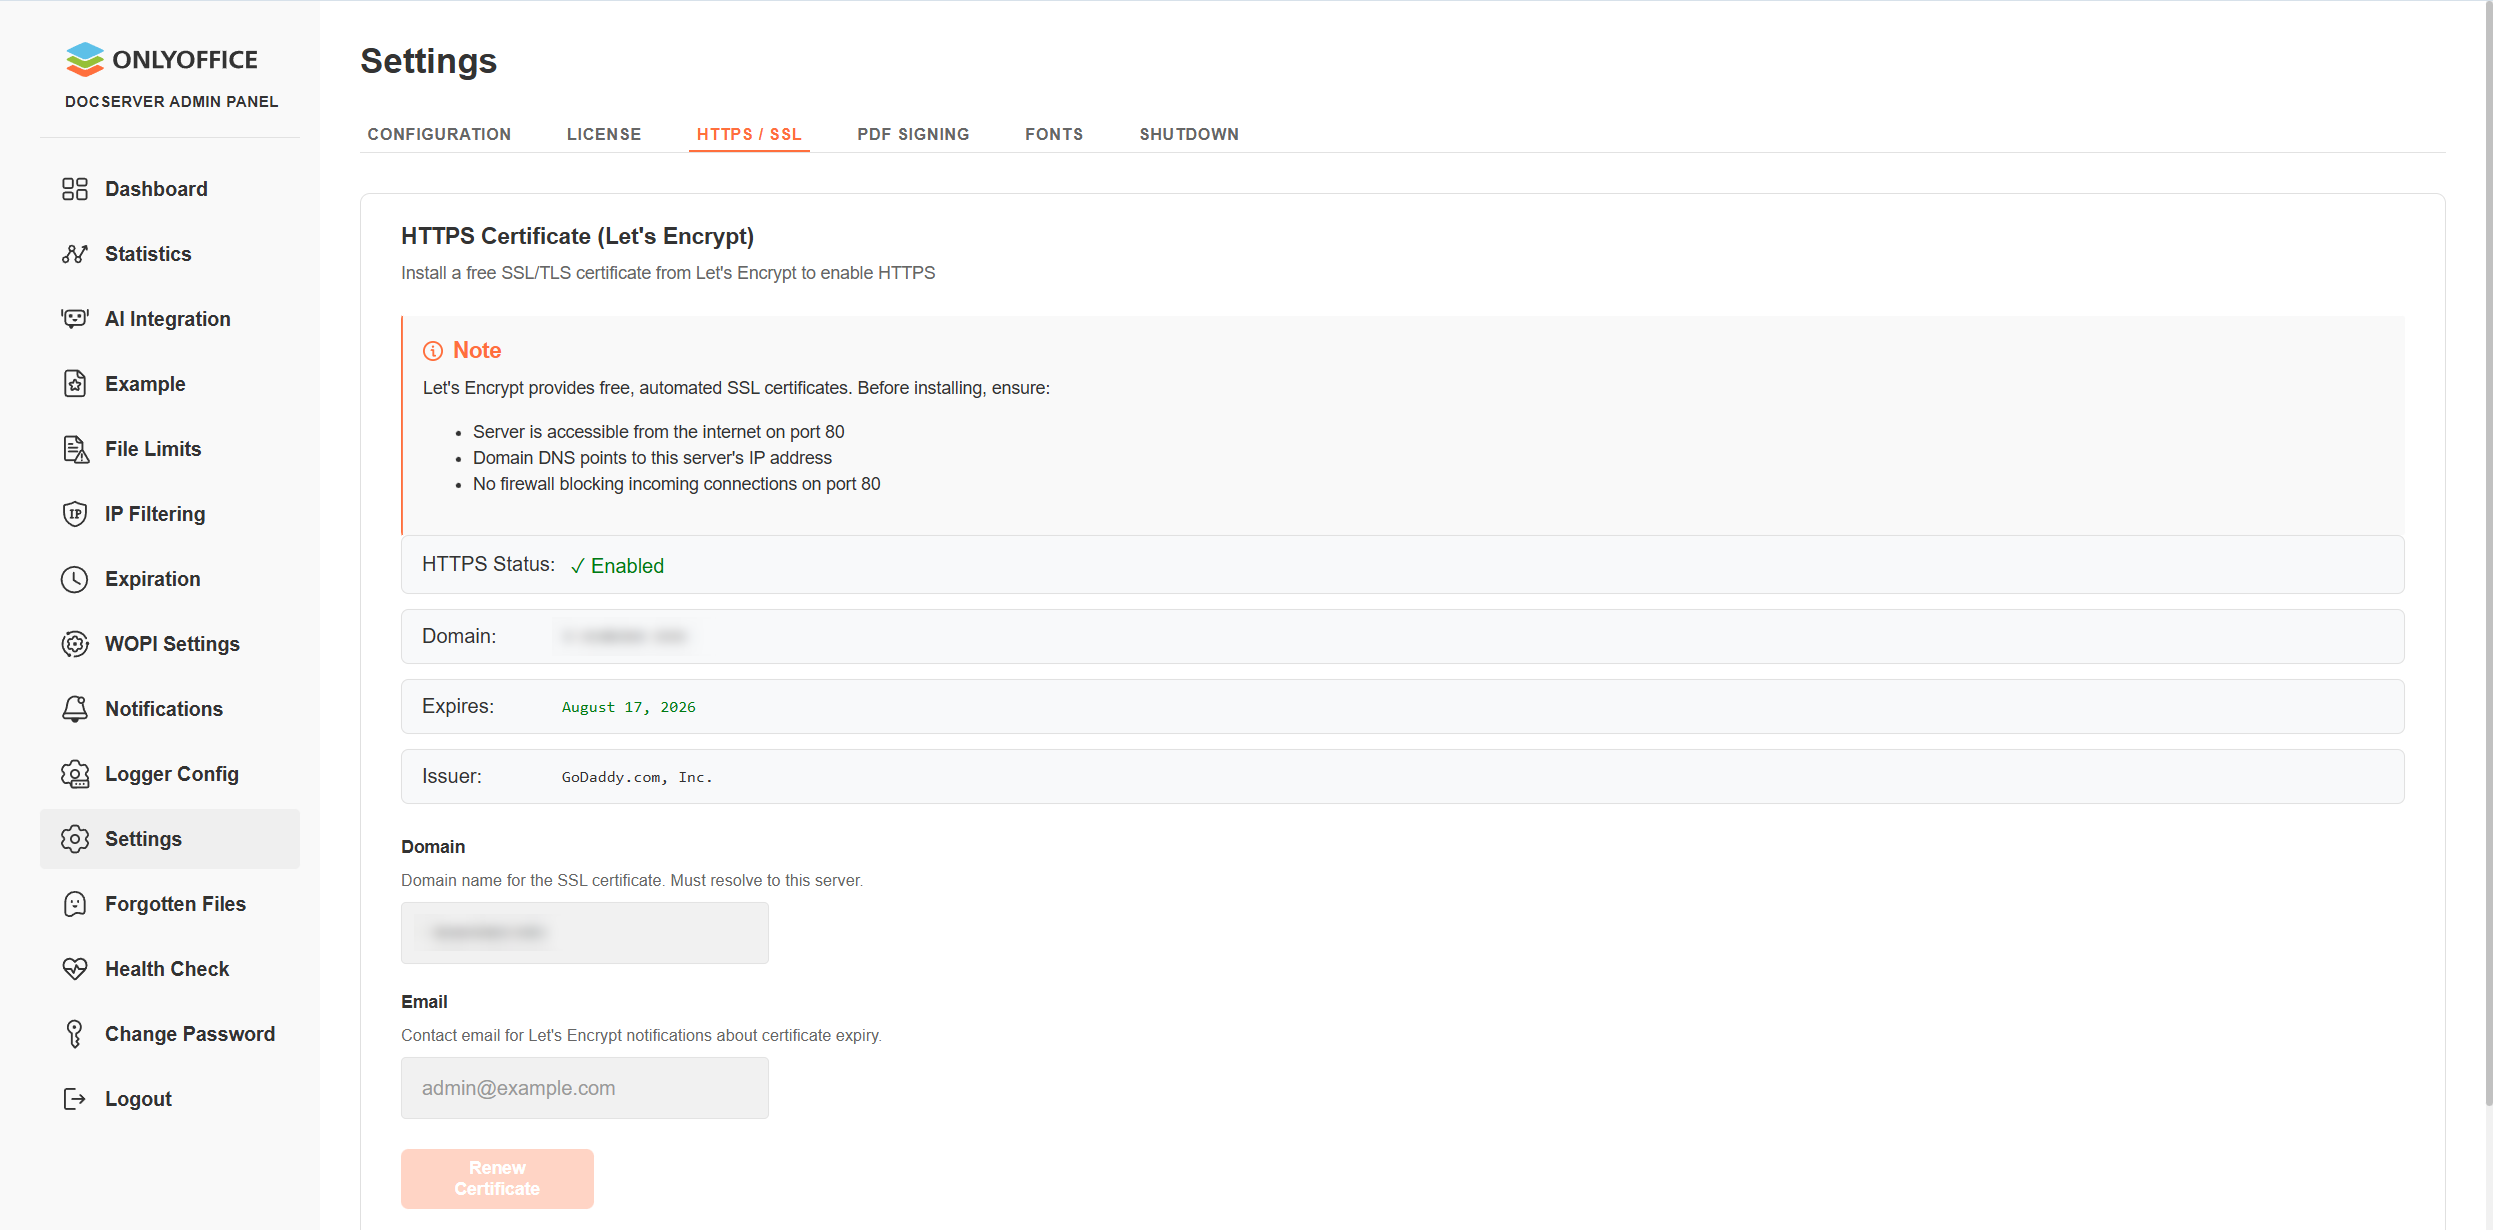
Task: Click the File Limits document icon
Action: coord(75,449)
